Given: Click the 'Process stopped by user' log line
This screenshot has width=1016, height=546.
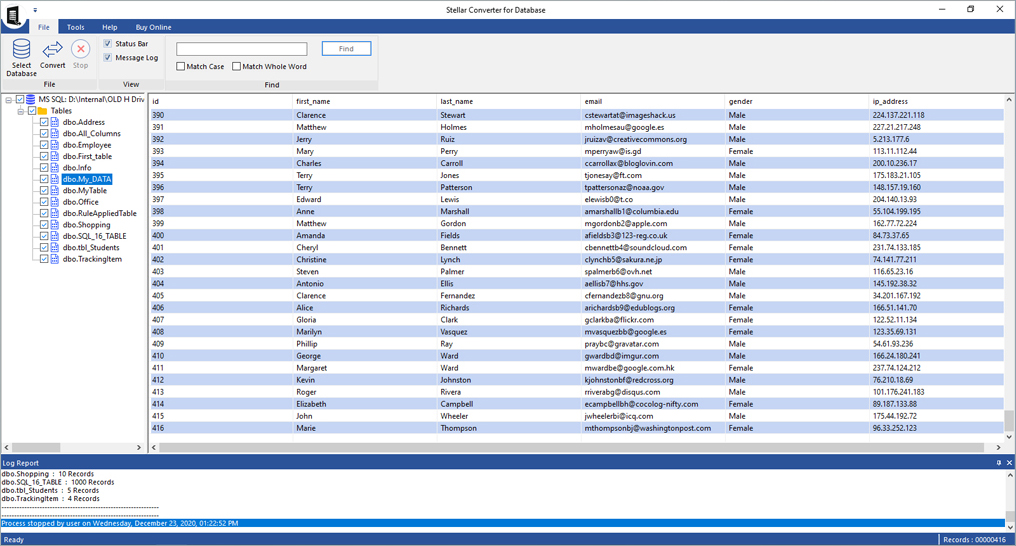Looking at the screenshot, I should point(503,523).
